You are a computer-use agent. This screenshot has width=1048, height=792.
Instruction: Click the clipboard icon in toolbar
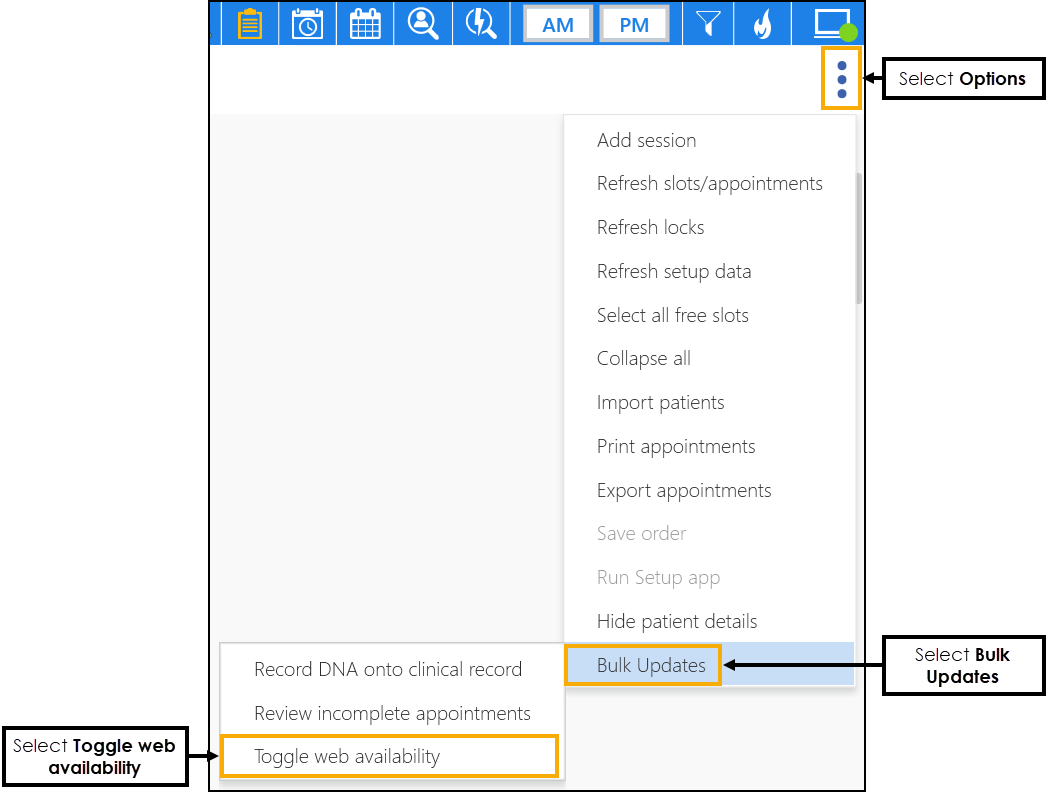coord(250,24)
